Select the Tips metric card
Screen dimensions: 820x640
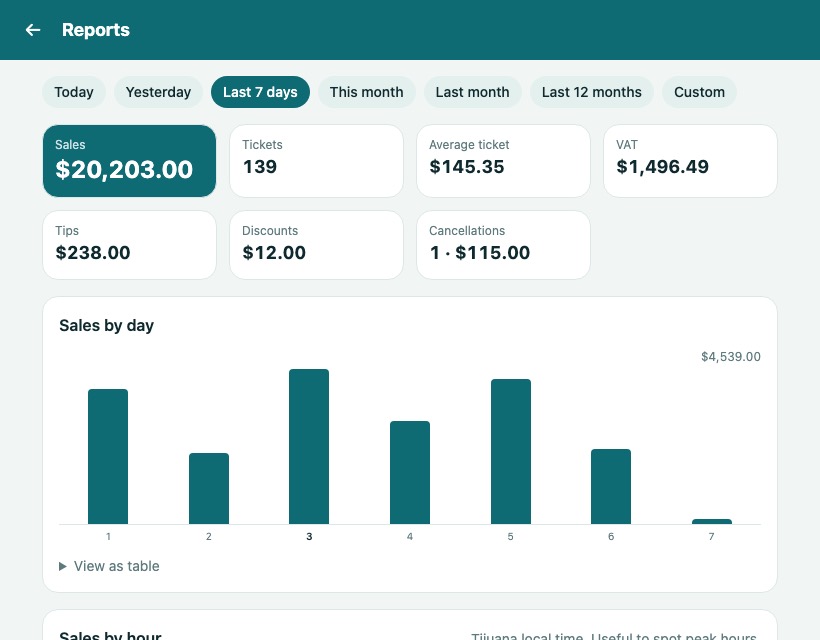tap(129, 245)
